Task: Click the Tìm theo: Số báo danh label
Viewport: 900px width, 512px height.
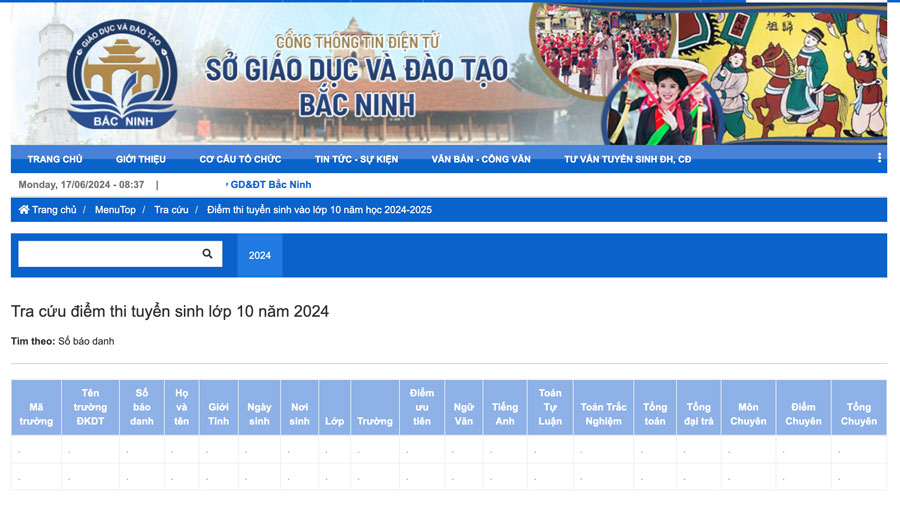Action: [63, 341]
